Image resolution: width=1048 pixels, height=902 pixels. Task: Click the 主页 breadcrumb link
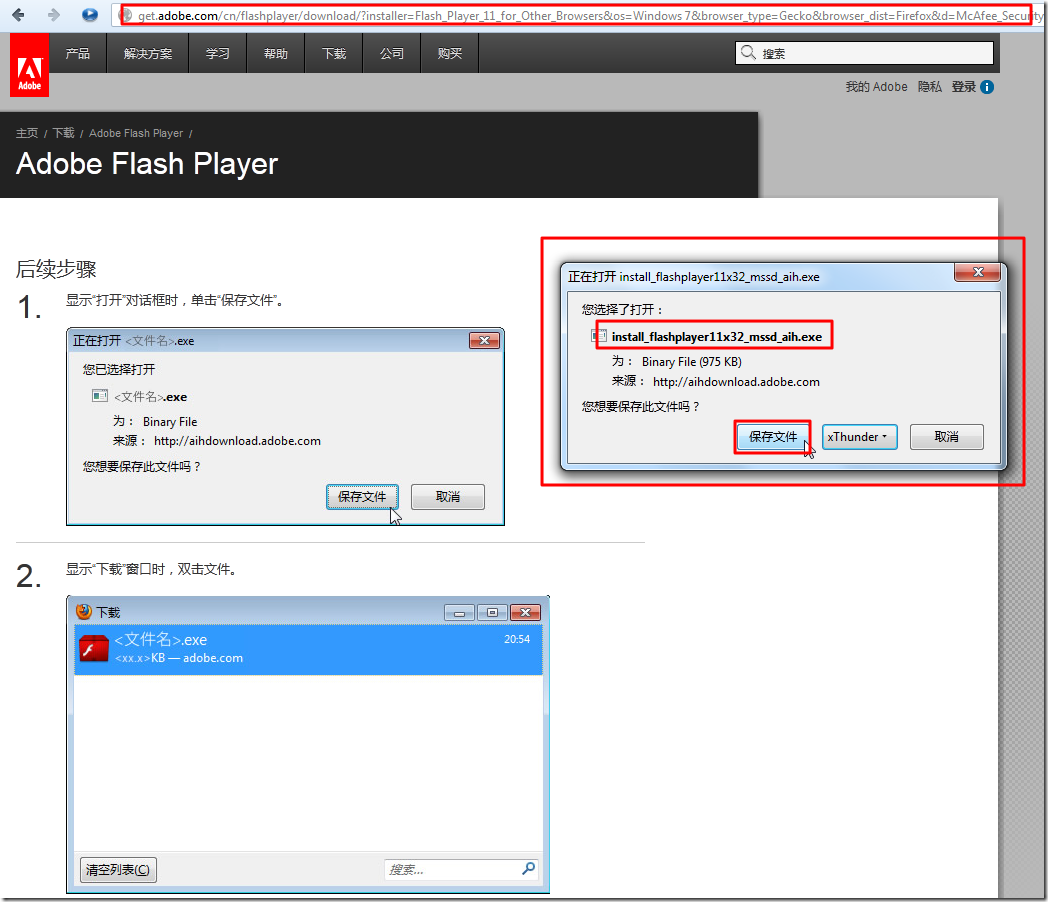pyautogui.click(x=27, y=133)
